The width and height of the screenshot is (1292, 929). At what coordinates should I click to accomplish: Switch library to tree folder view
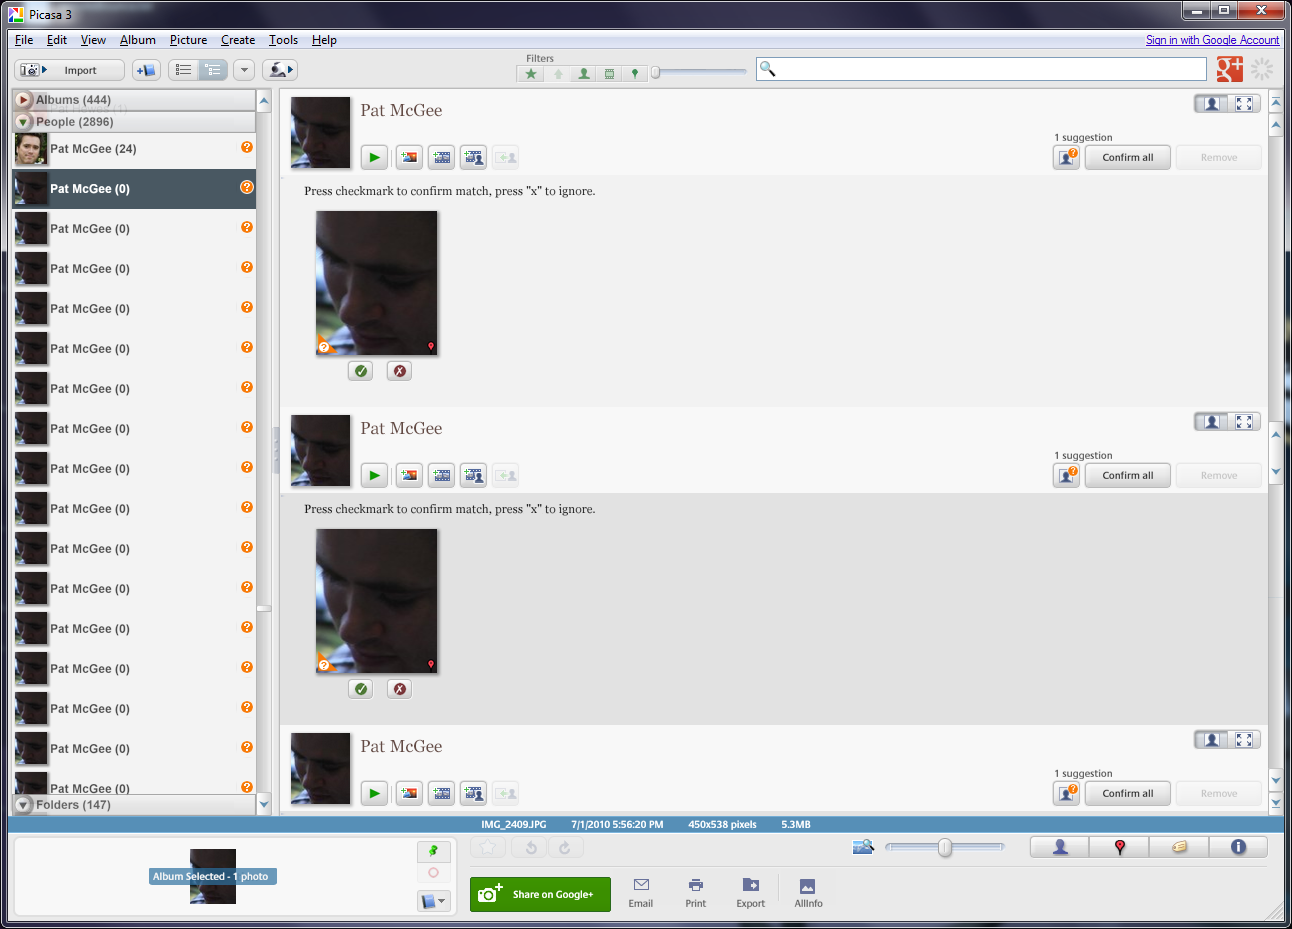(213, 70)
